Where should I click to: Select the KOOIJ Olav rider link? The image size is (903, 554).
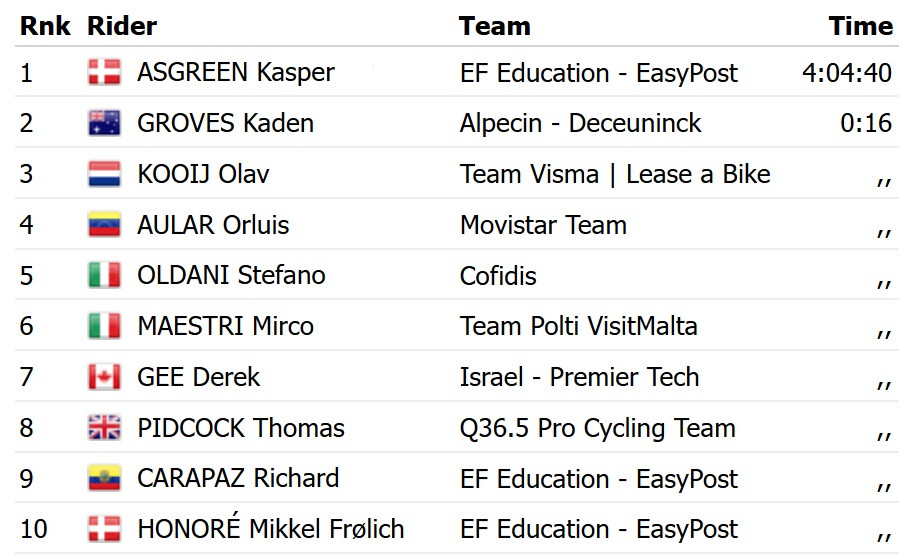click(203, 174)
